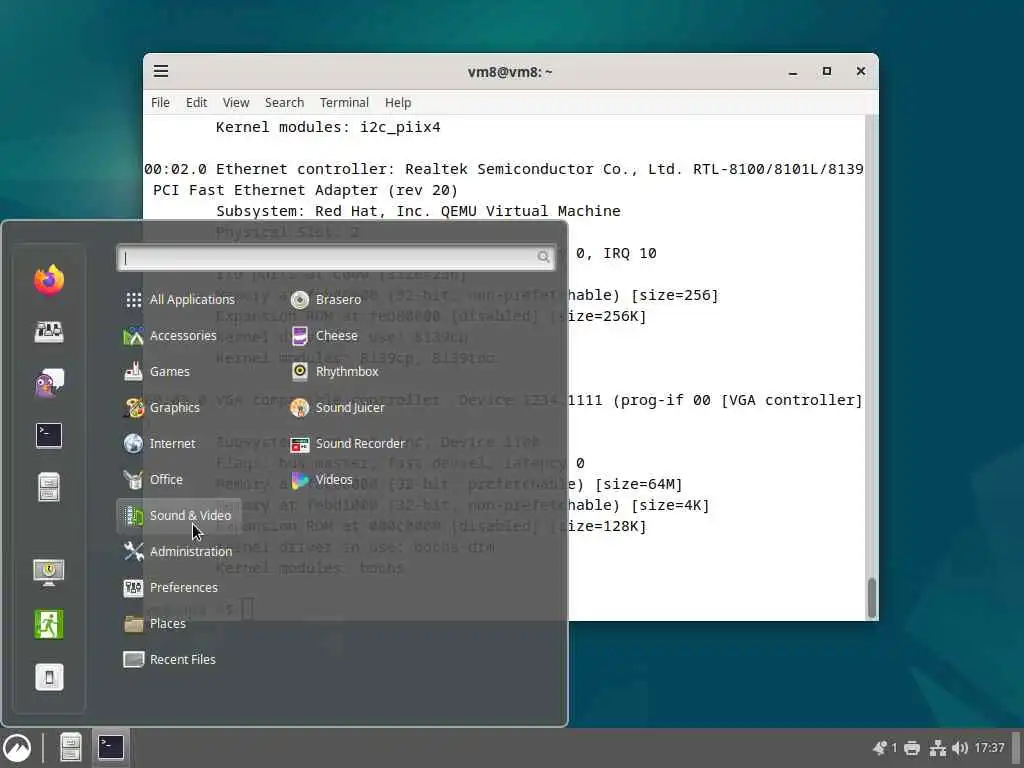Click the Terminal window button on taskbar

point(110,748)
